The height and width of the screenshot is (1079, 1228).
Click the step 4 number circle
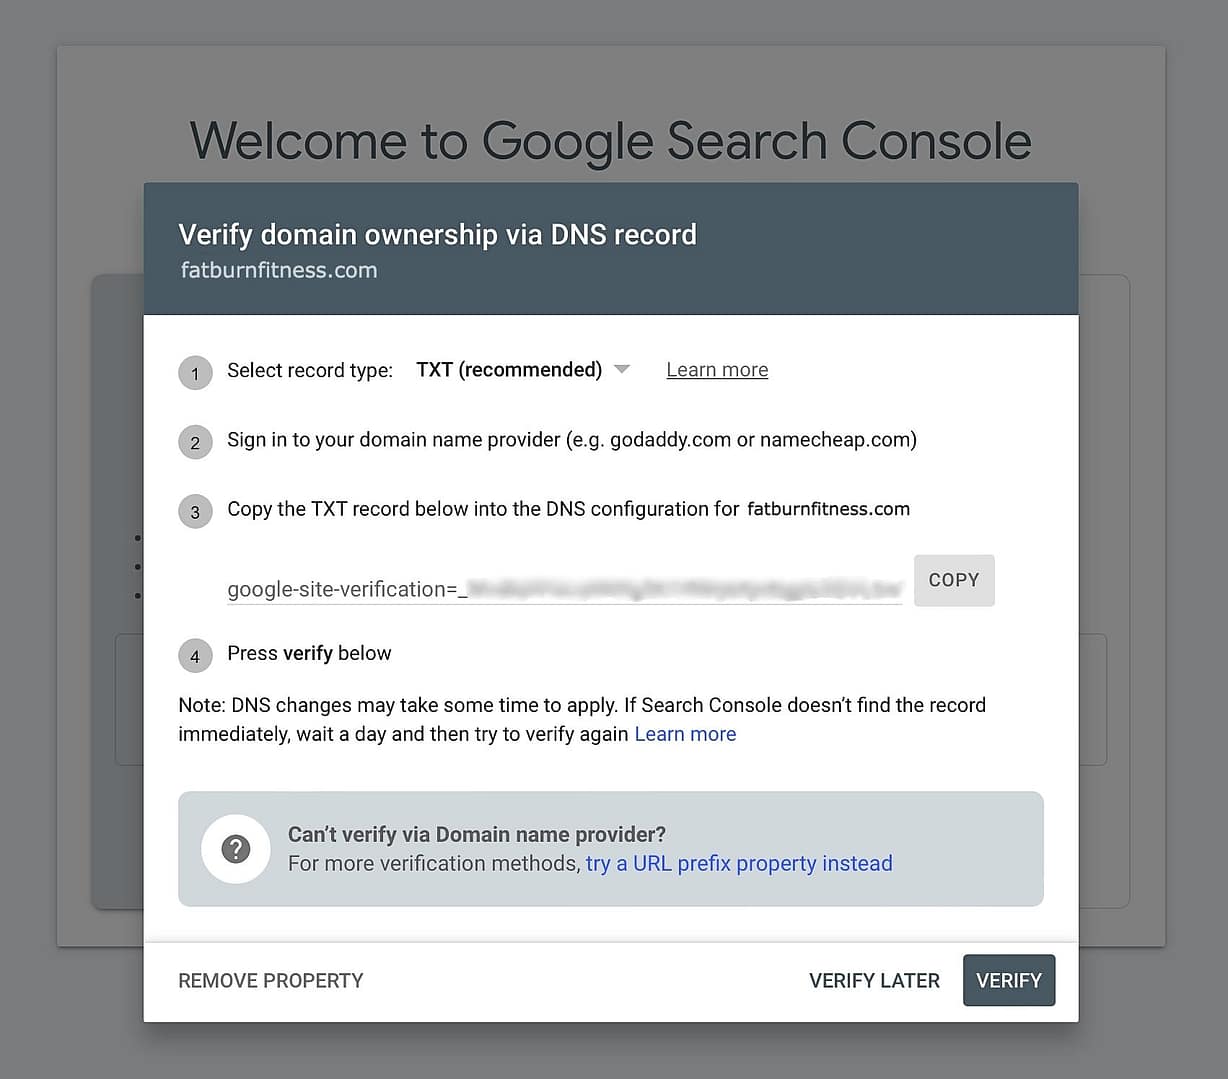click(x=195, y=656)
